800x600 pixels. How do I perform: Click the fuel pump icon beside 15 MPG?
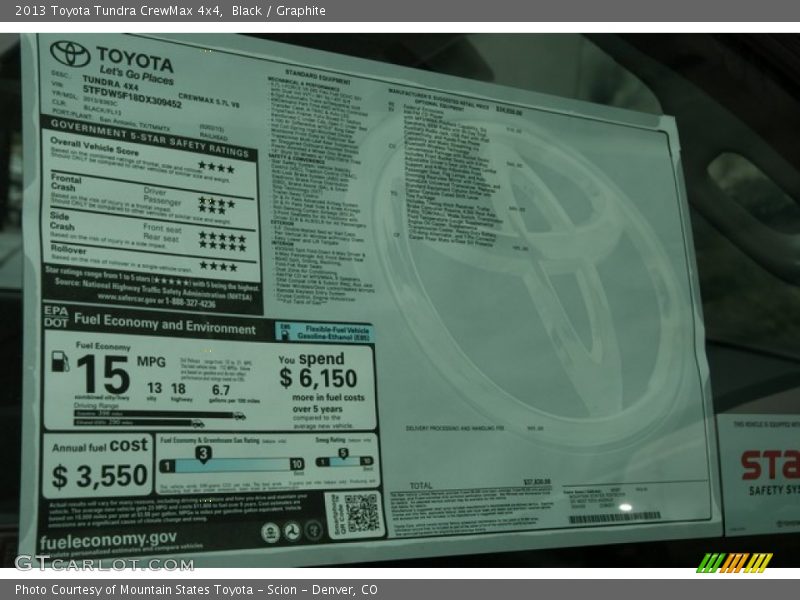pyautogui.click(x=60, y=361)
